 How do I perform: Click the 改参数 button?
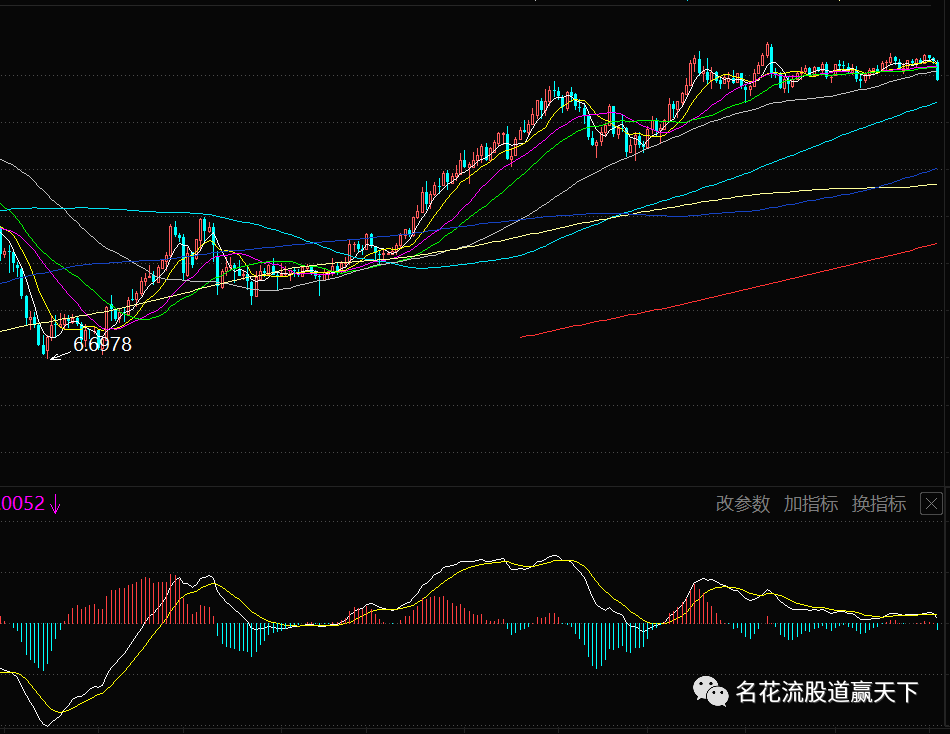(x=742, y=504)
